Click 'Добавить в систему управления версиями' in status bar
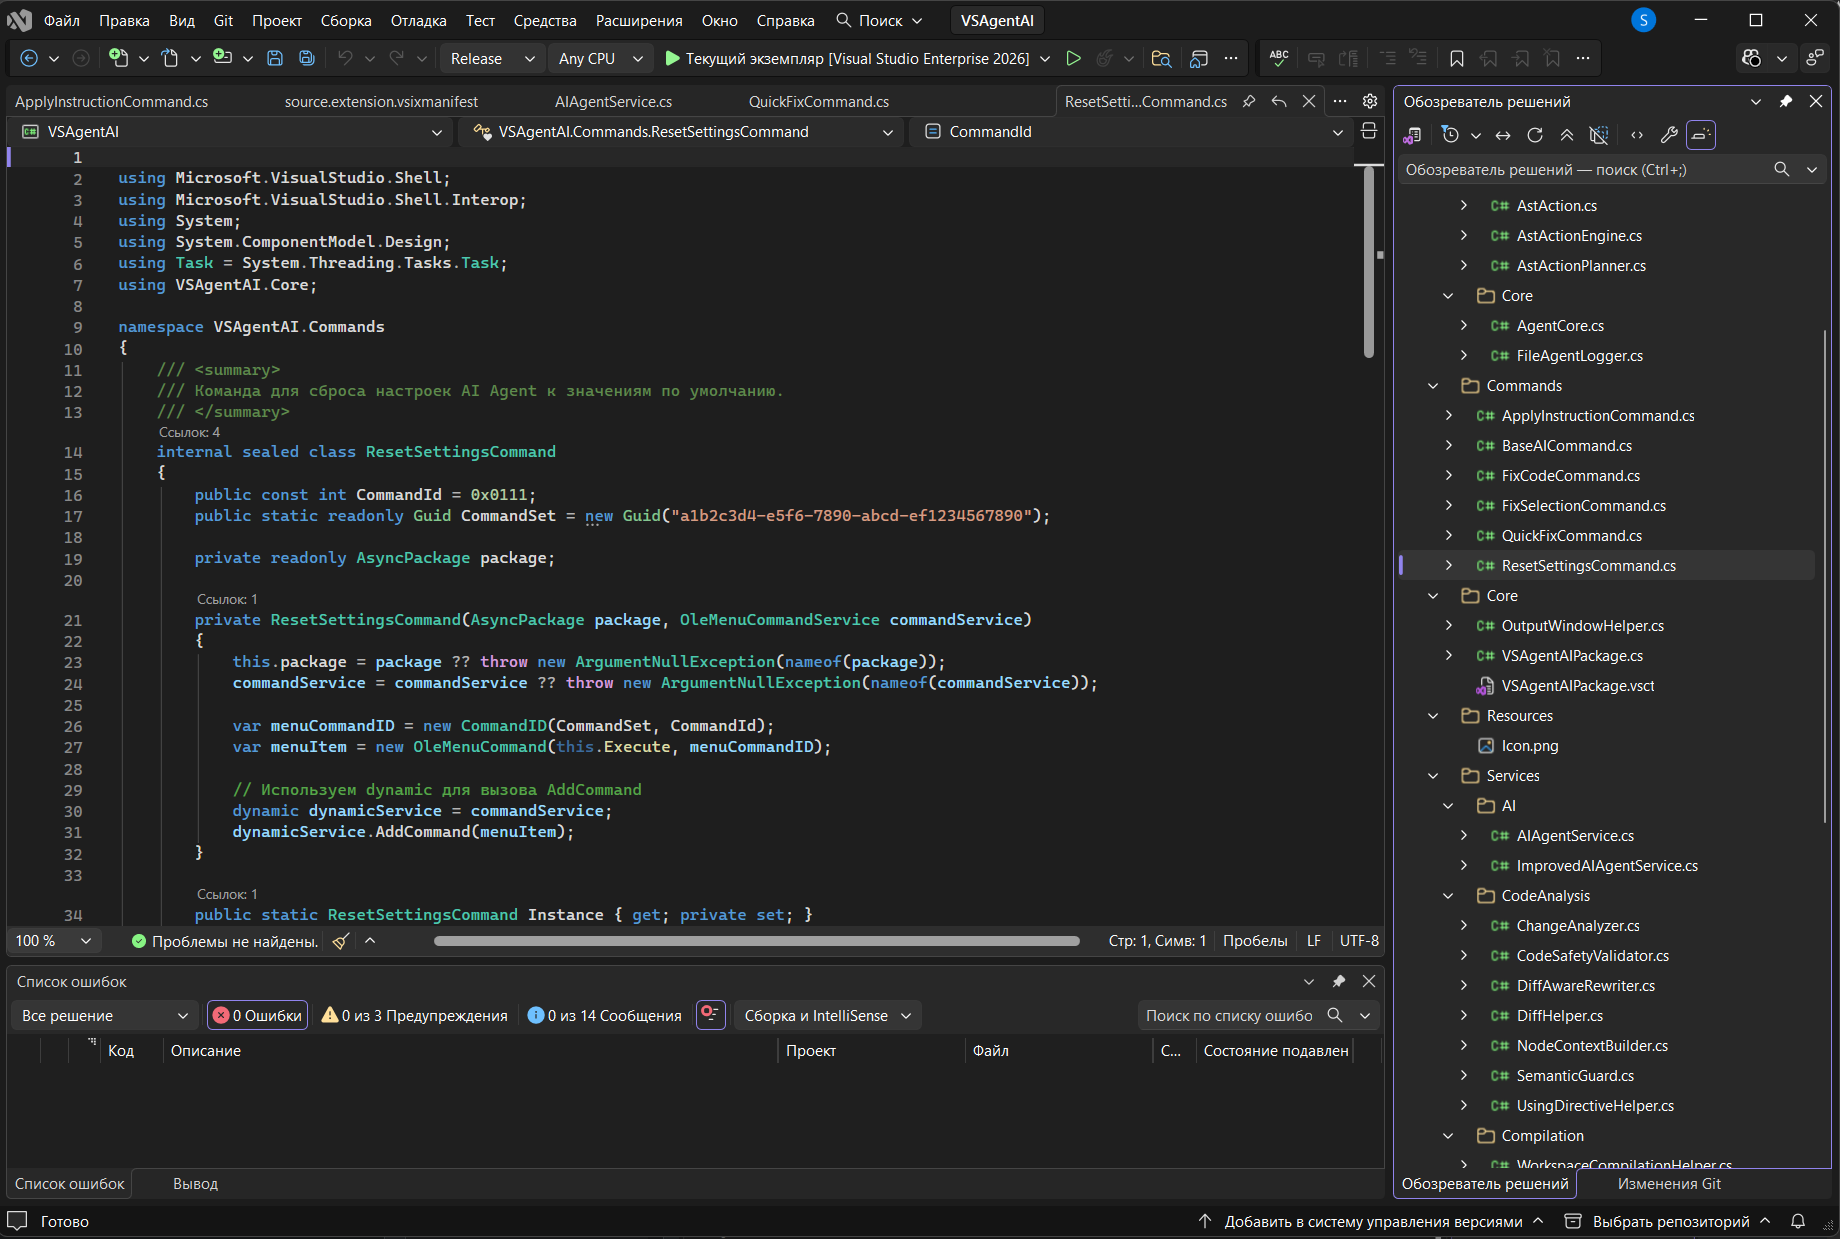Viewport: 1840px width, 1239px height. [1372, 1221]
